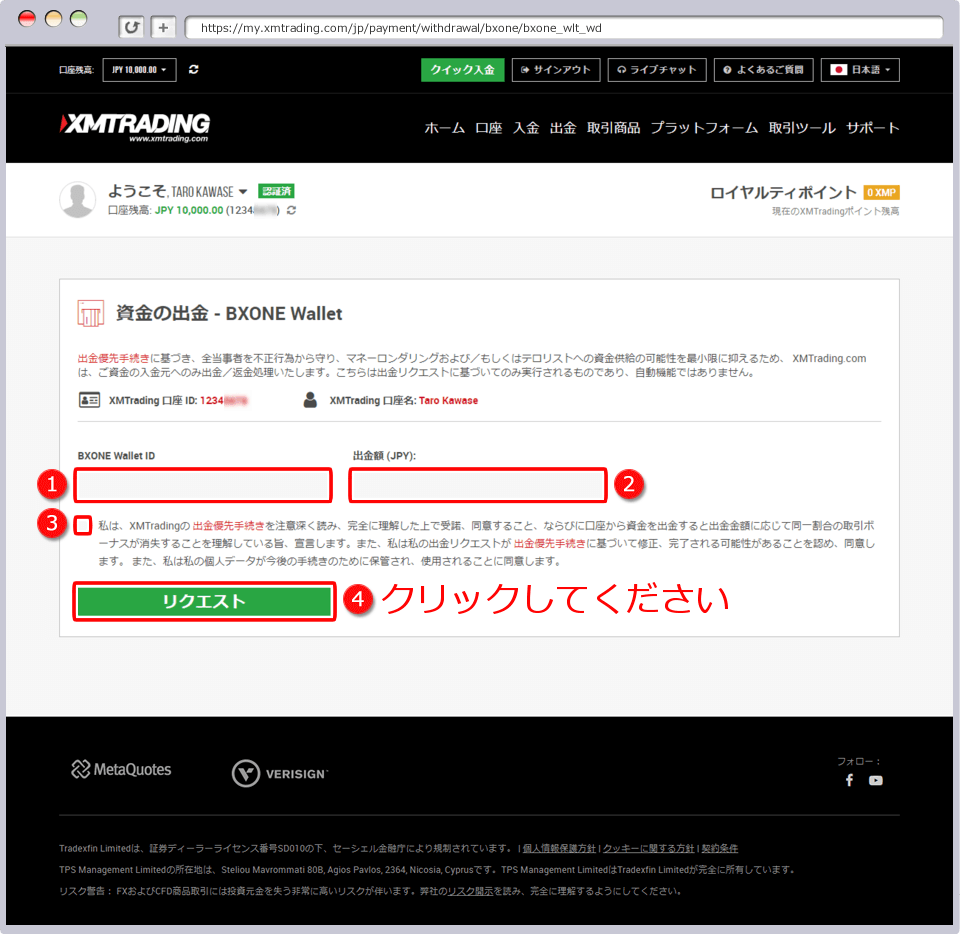Image resolution: width=960 pixels, height=934 pixels.
Task: Click the BXONE Wallet ID input field
Action: point(203,486)
